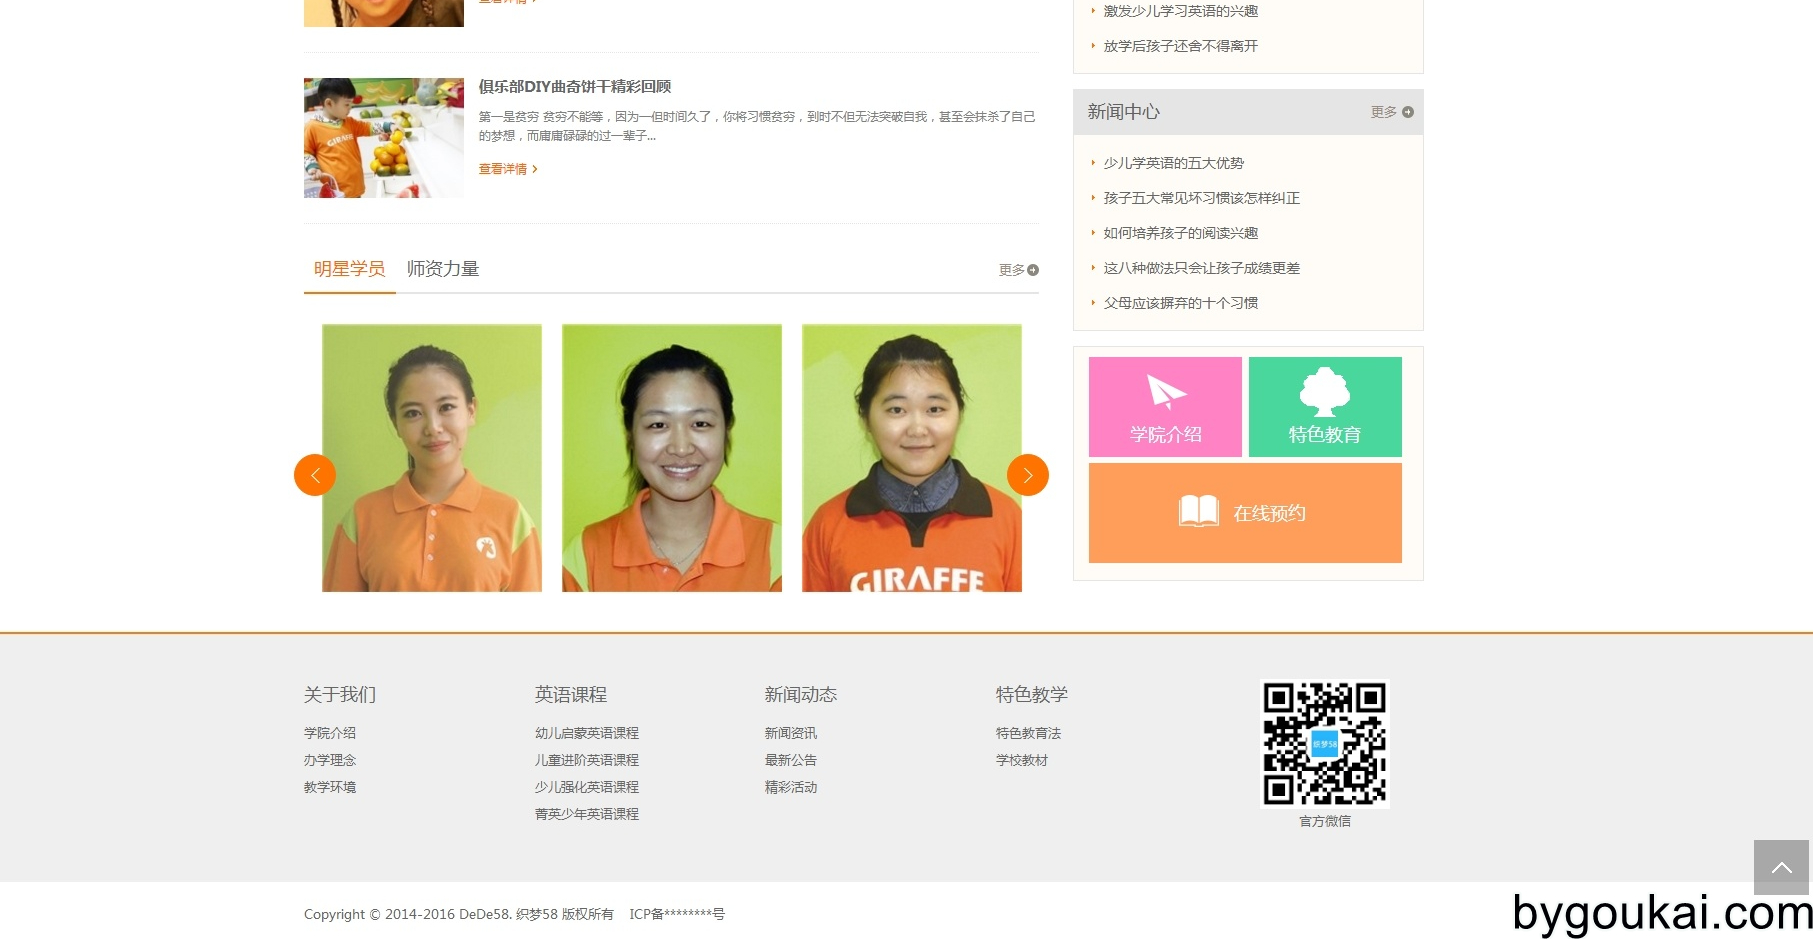Open footer link 儿童进阶英语课程
Viewport: 1813px width, 939px height.
(x=587, y=760)
